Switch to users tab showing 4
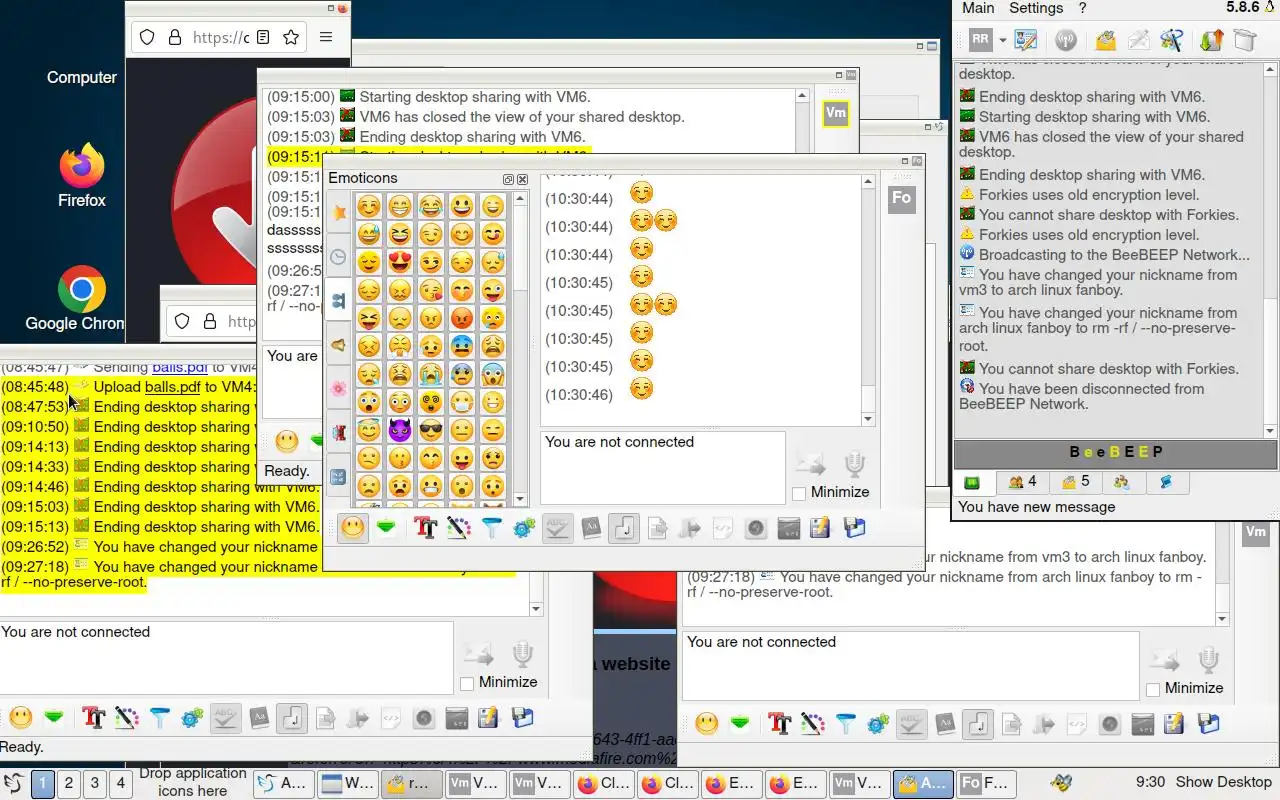The width and height of the screenshot is (1280, 800). point(1022,482)
